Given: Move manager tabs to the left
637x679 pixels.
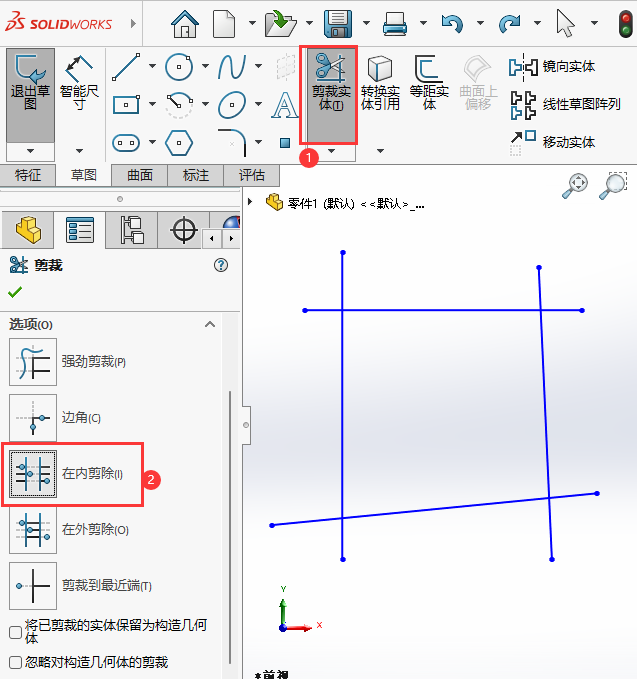Looking at the screenshot, I should click(212, 239).
